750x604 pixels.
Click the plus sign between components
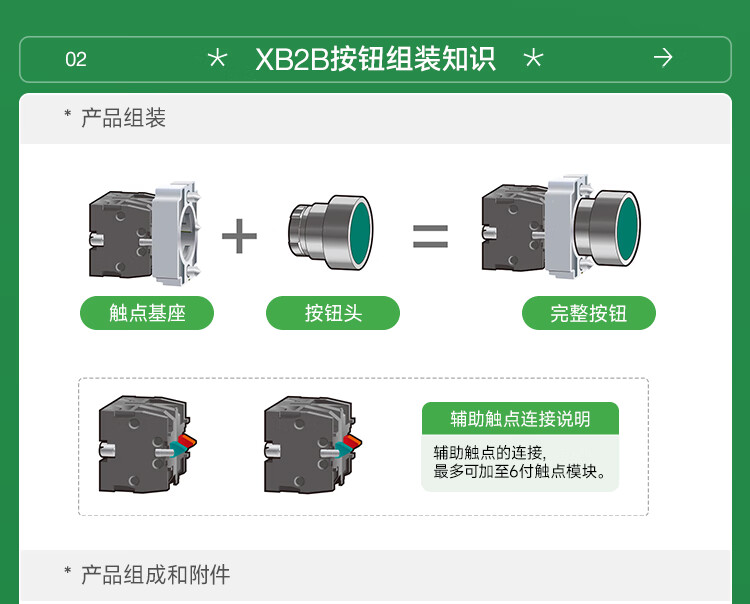[x=239, y=236]
